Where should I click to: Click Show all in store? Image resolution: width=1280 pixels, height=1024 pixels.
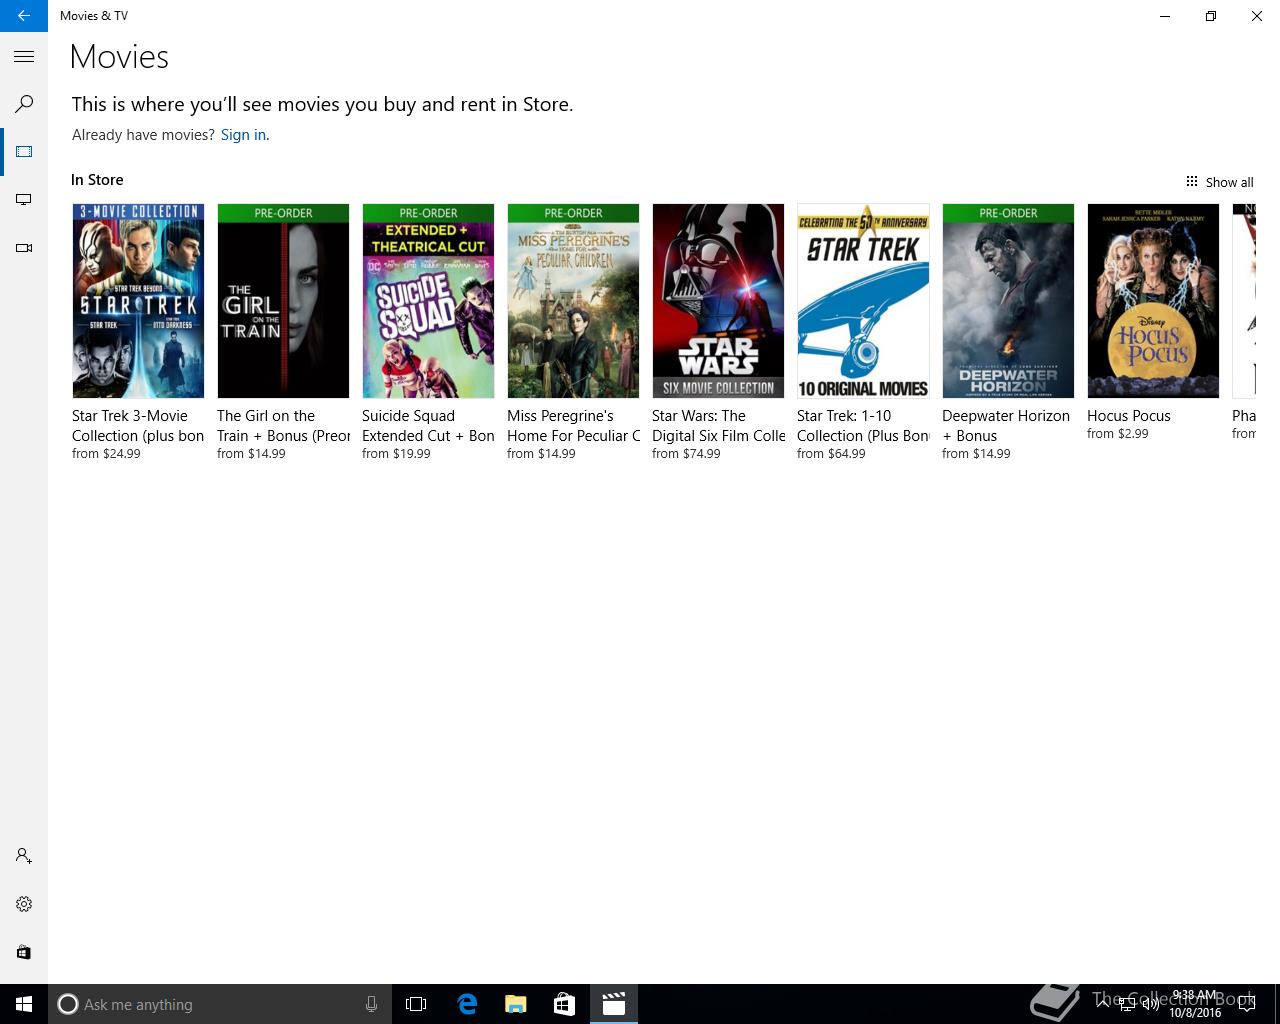(x=1219, y=182)
